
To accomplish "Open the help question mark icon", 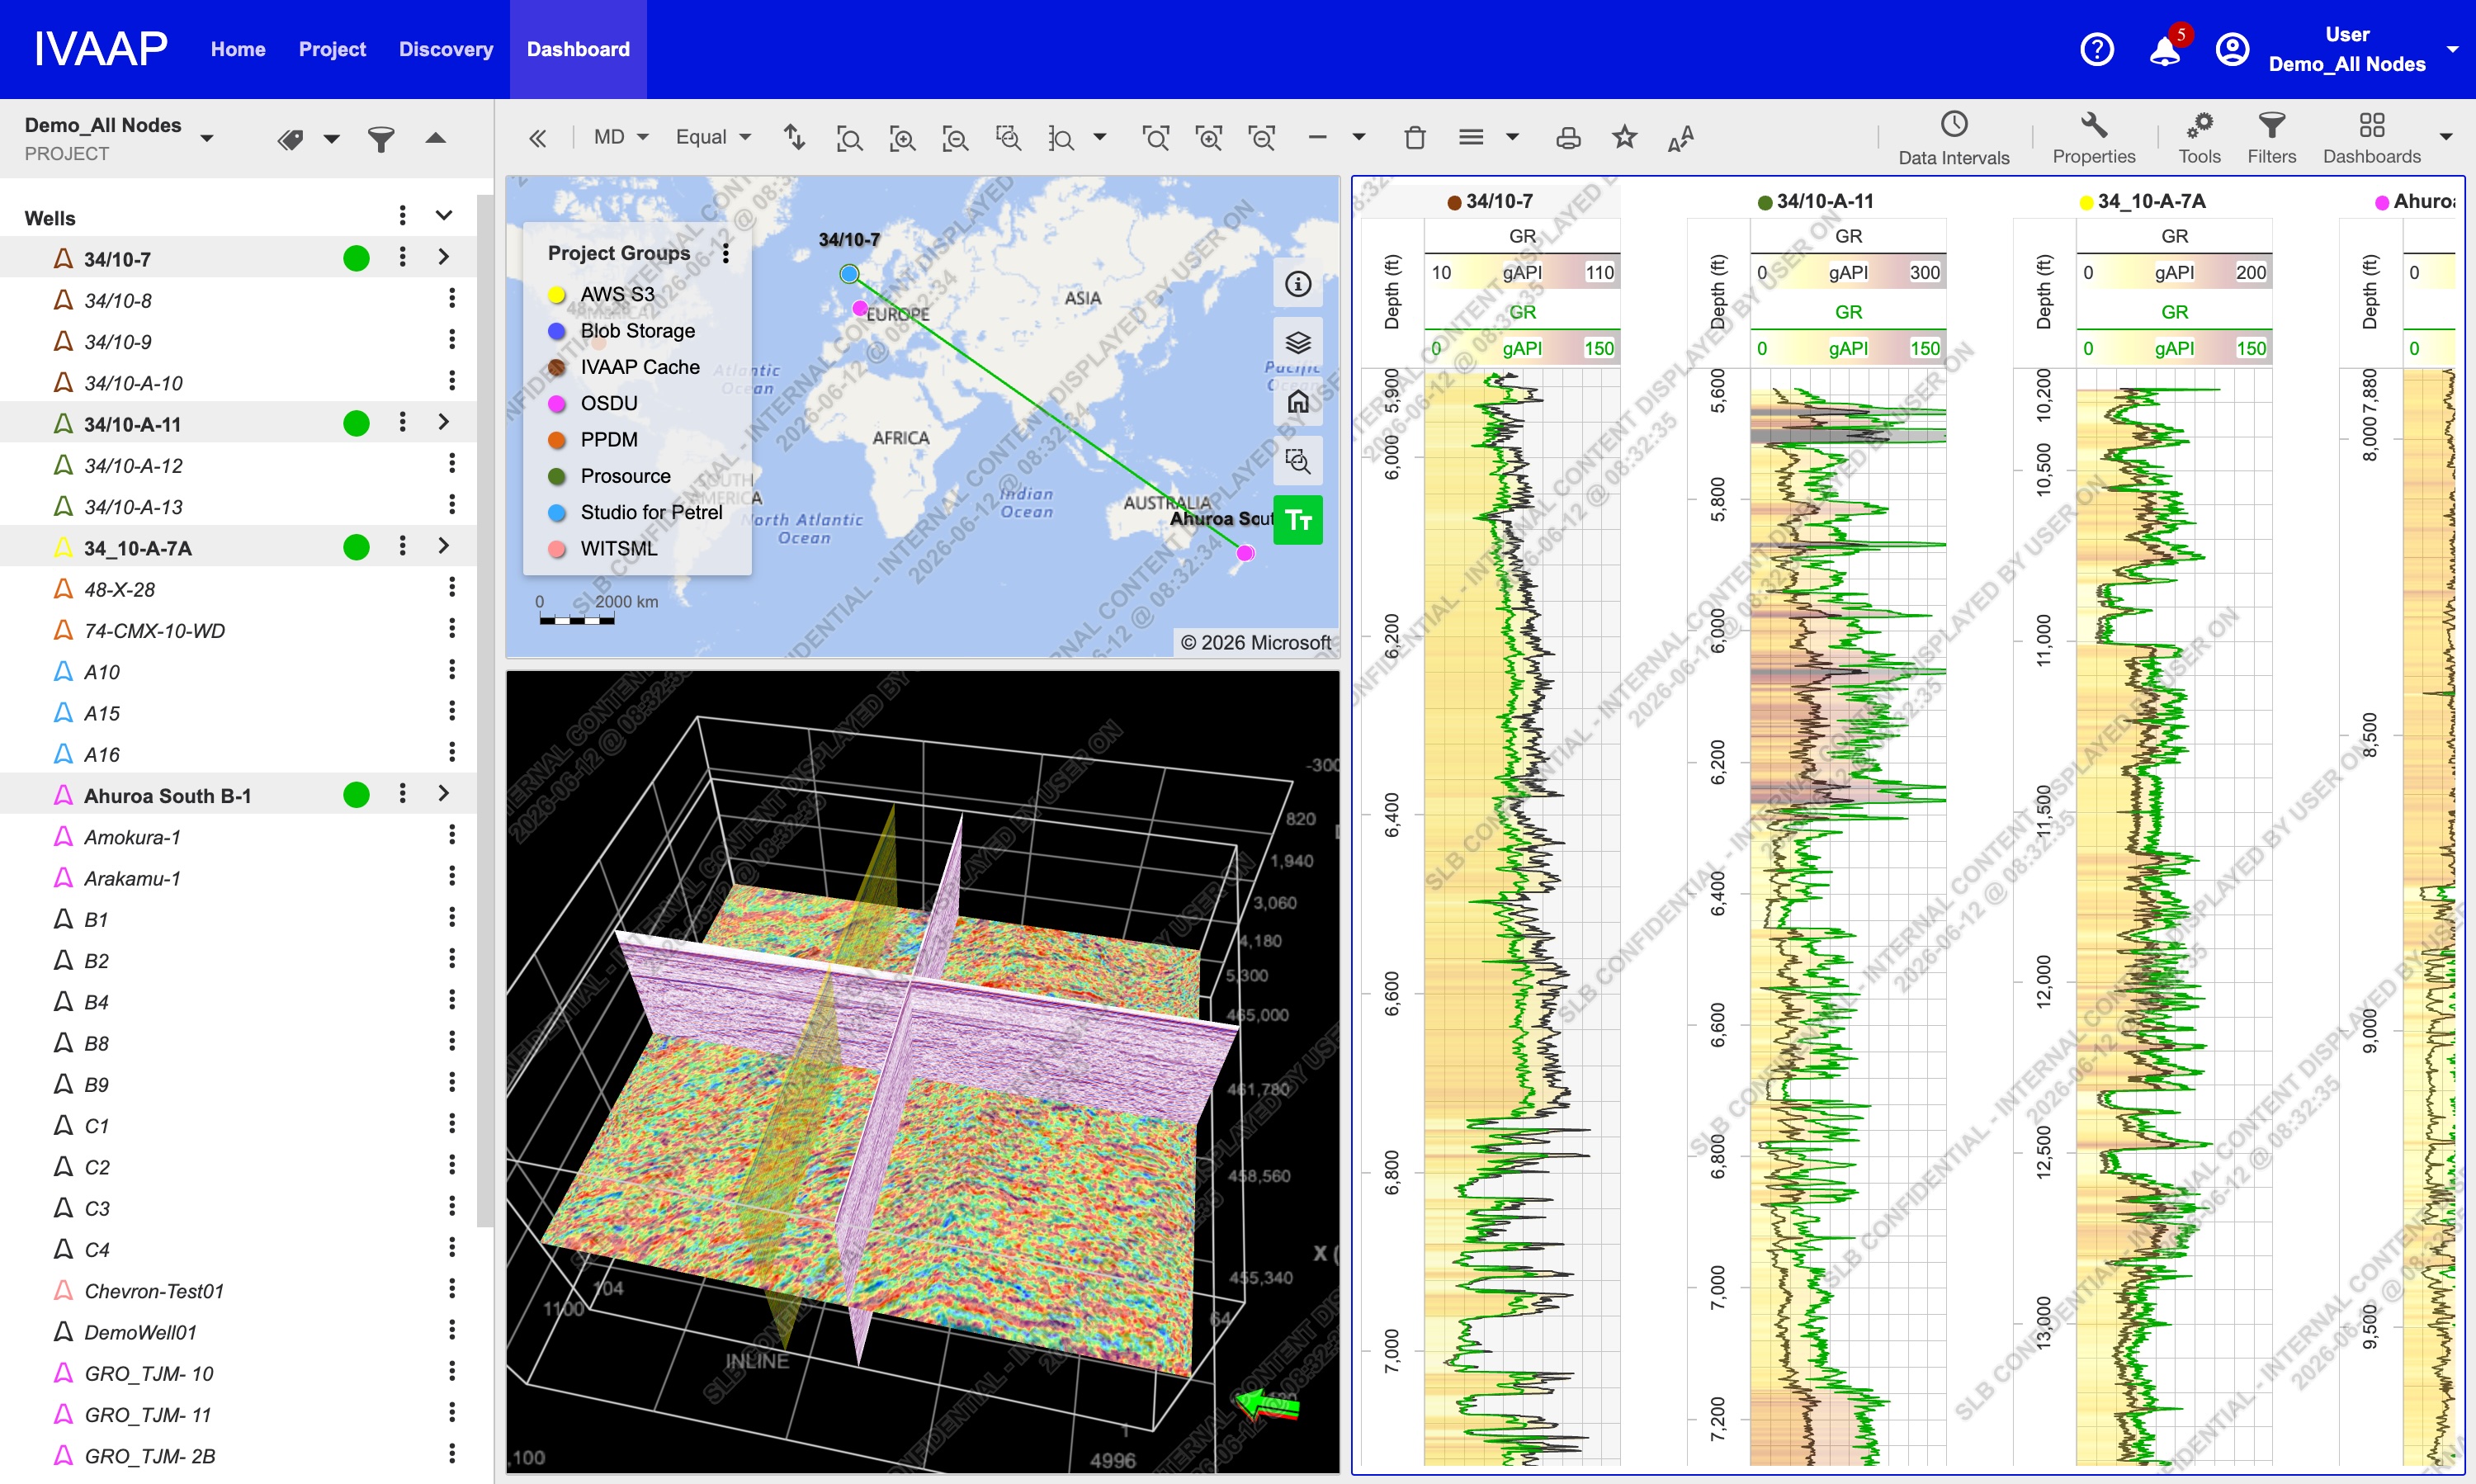I will [2097, 49].
